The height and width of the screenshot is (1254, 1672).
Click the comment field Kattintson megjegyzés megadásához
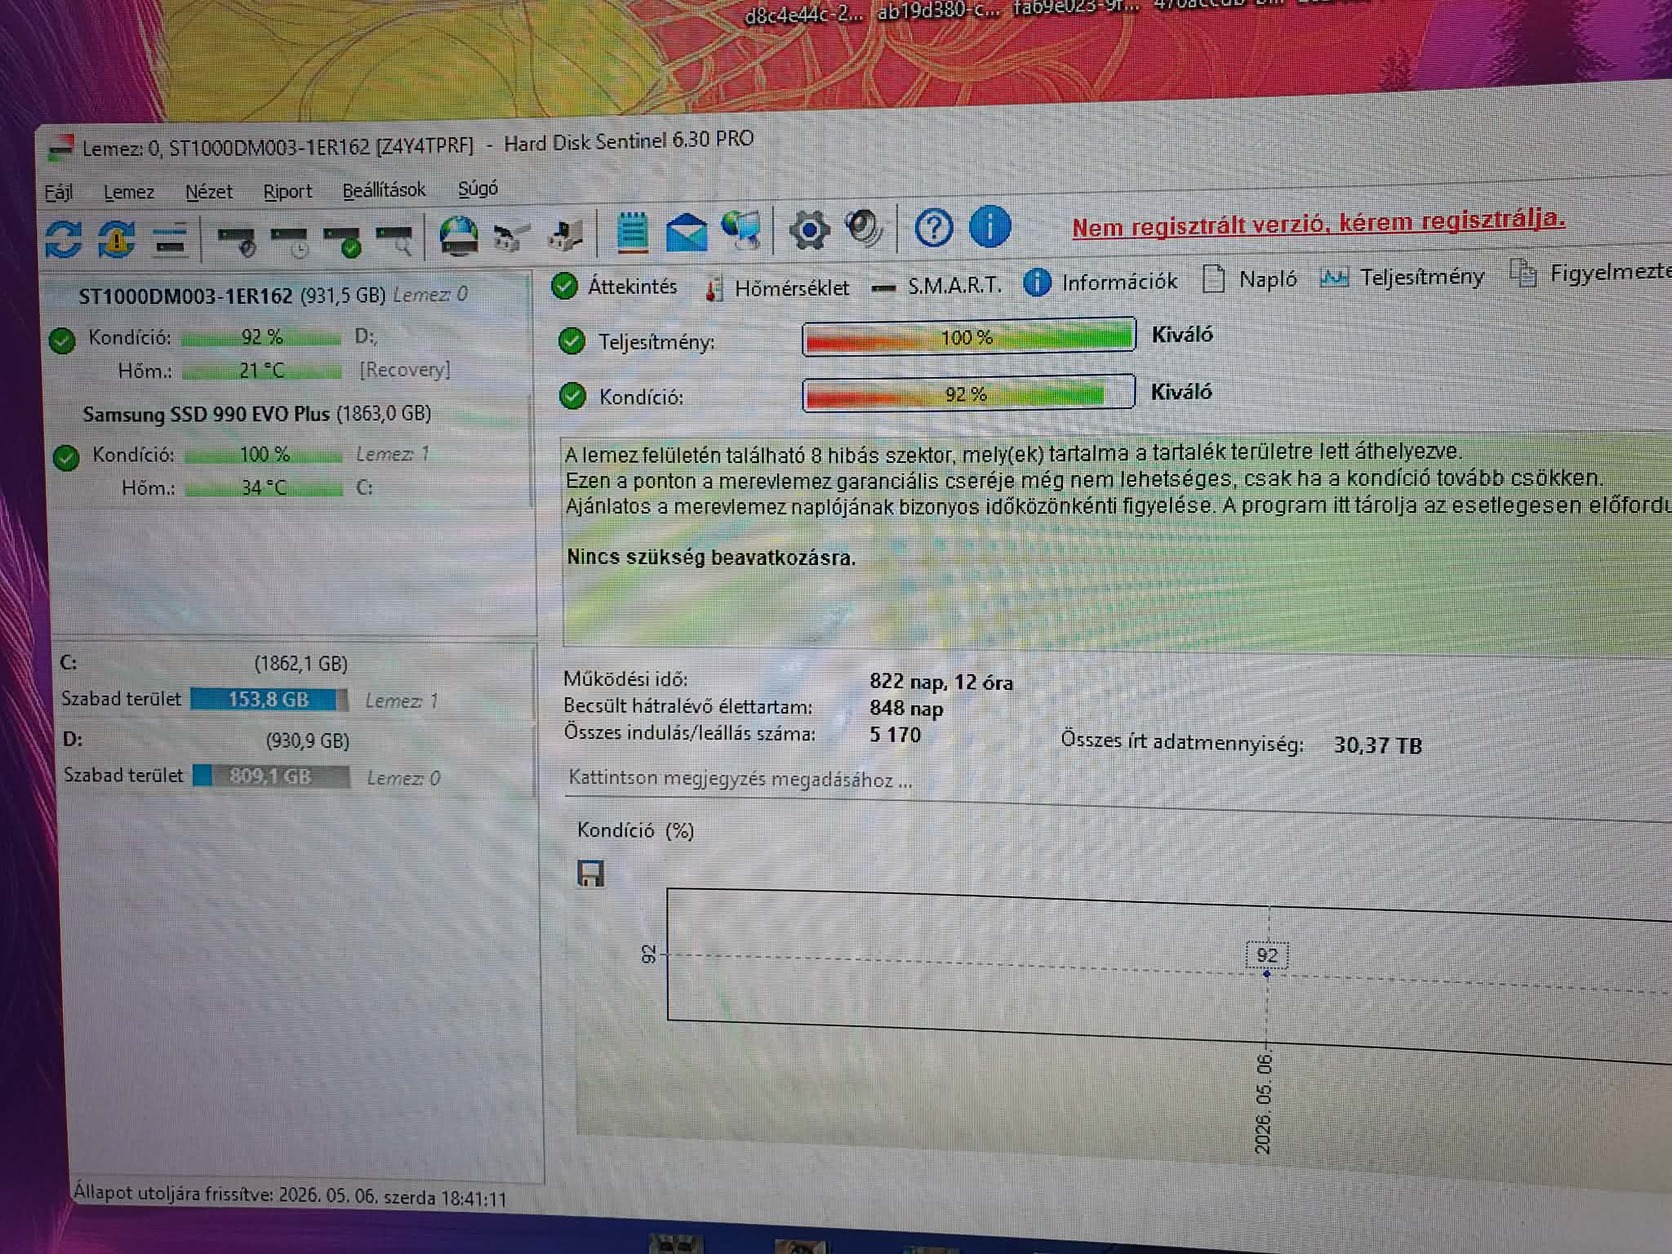[740, 778]
